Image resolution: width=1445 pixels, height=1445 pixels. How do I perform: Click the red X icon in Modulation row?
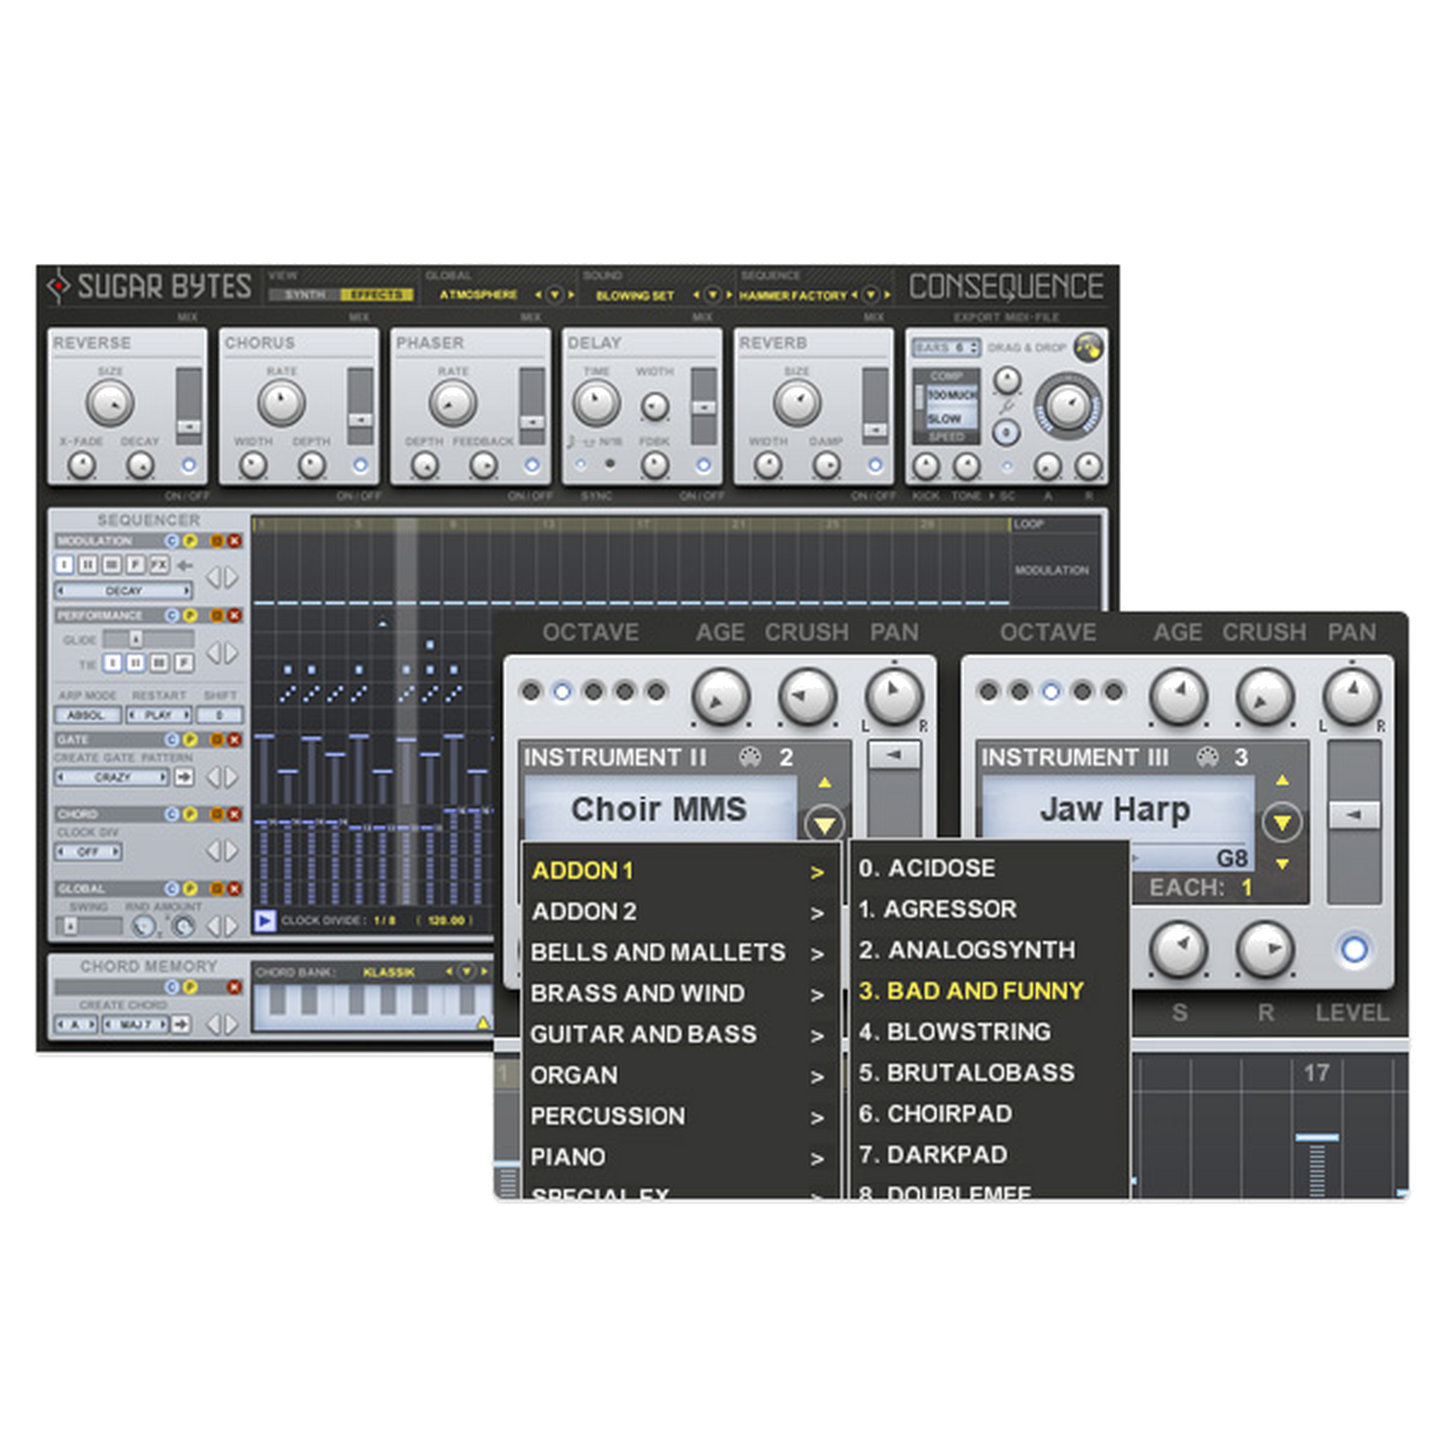tap(235, 541)
